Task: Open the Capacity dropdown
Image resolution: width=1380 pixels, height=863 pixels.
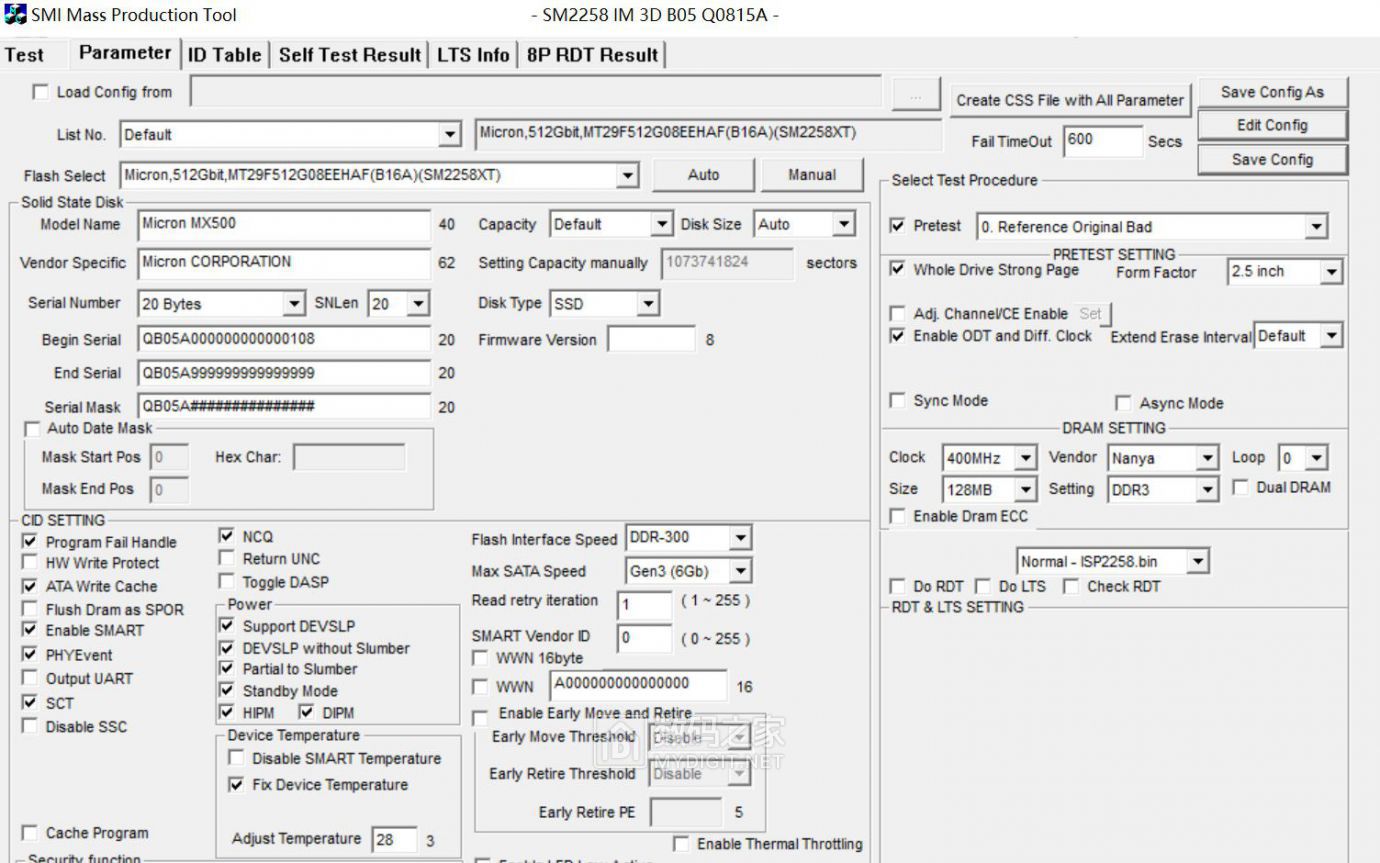Action: 612,224
